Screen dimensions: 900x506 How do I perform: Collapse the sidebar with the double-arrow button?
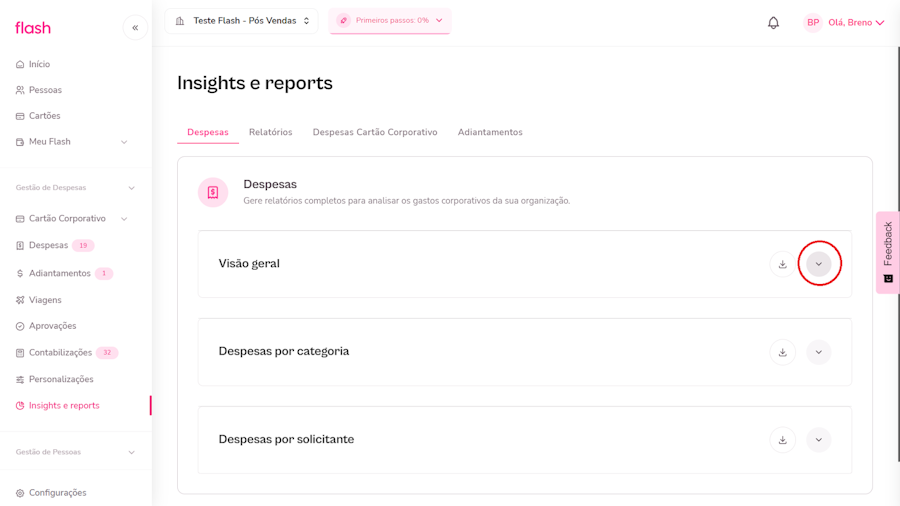point(135,28)
